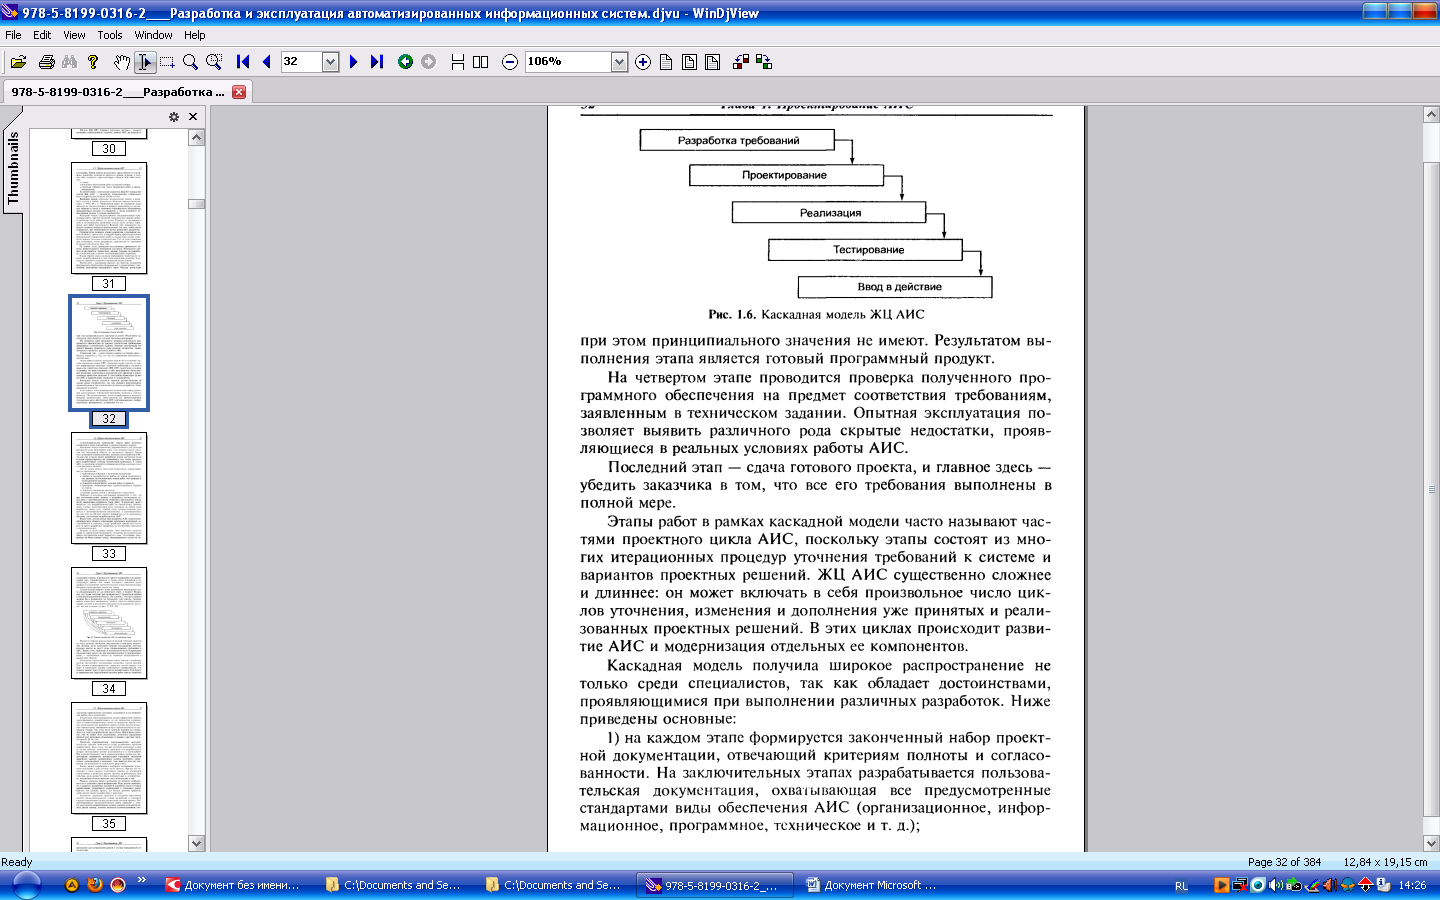Click the Fit Width icon
This screenshot has height=900, width=1440.
click(712, 62)
